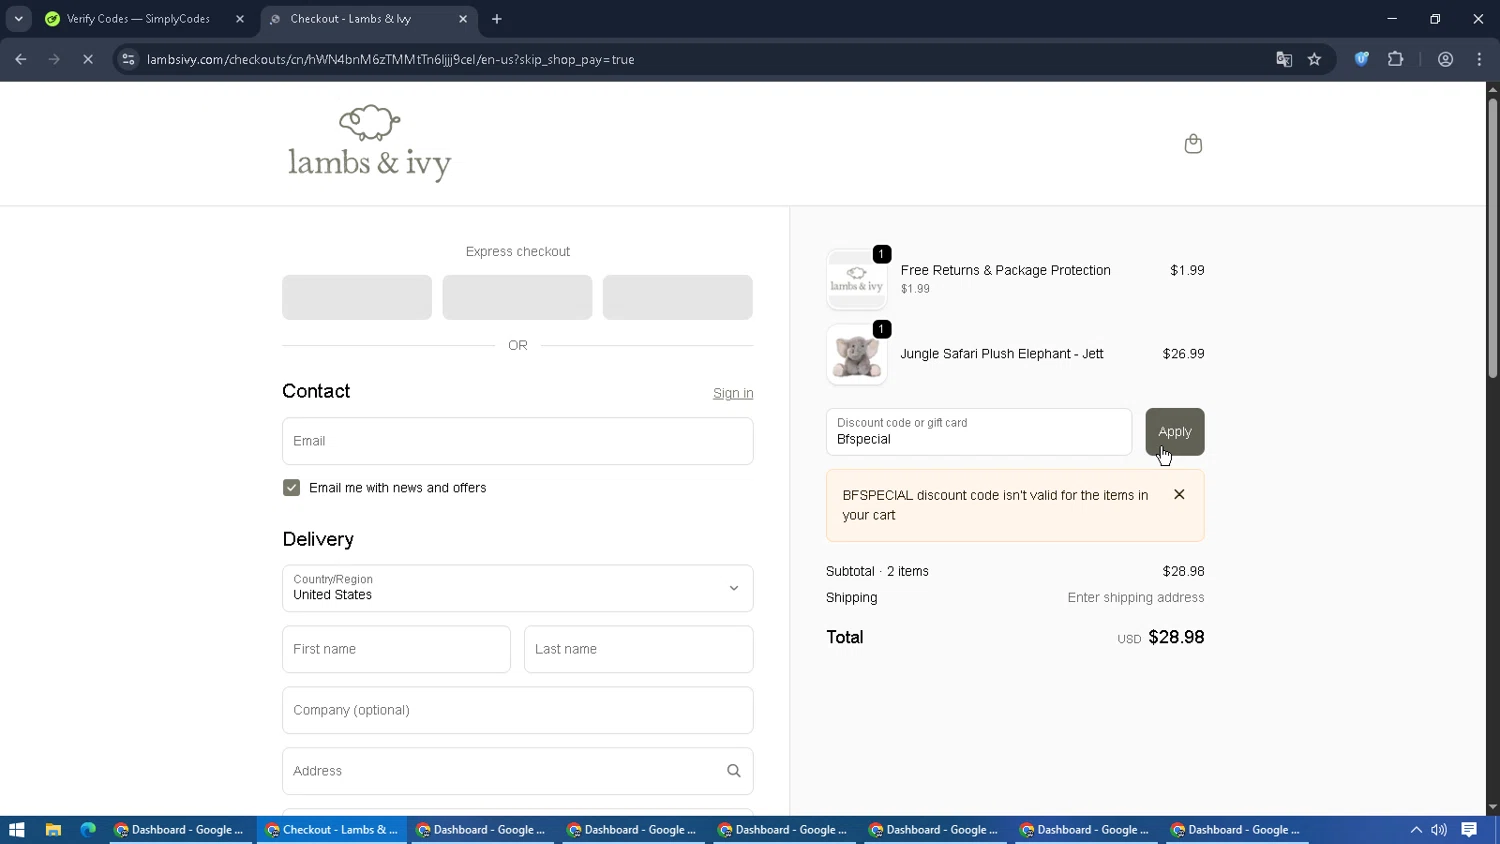1500x844 pixels.
Task: Click the Total $28.98 amount
Action: tap(1176, 637)
